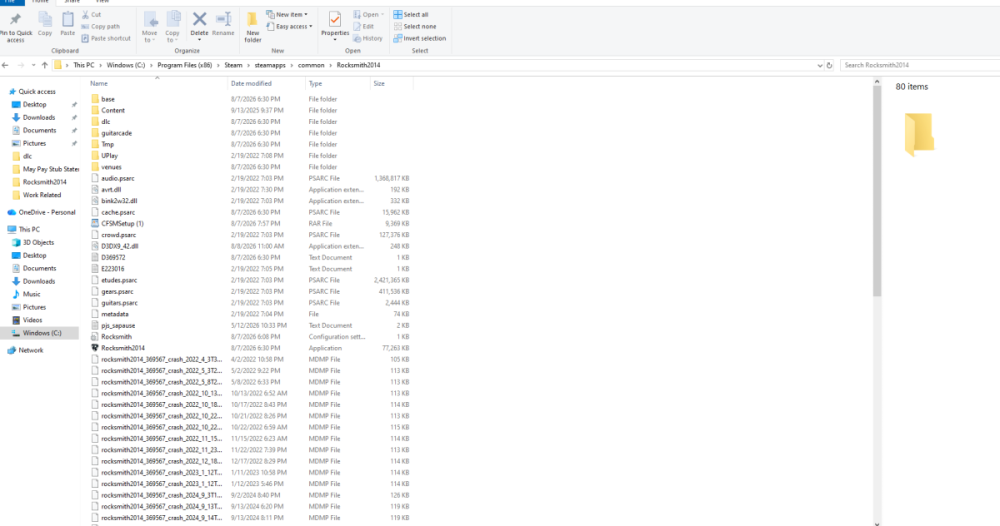Click the Paste ribbon icon

point(68,24)
